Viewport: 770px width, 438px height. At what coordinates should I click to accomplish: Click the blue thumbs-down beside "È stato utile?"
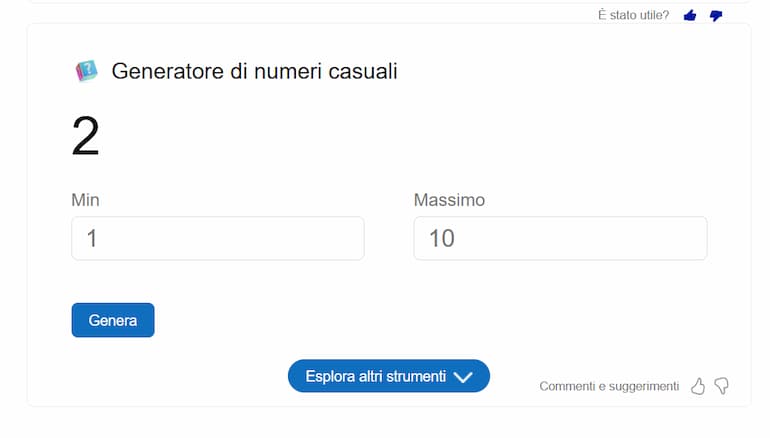[716, 16]
